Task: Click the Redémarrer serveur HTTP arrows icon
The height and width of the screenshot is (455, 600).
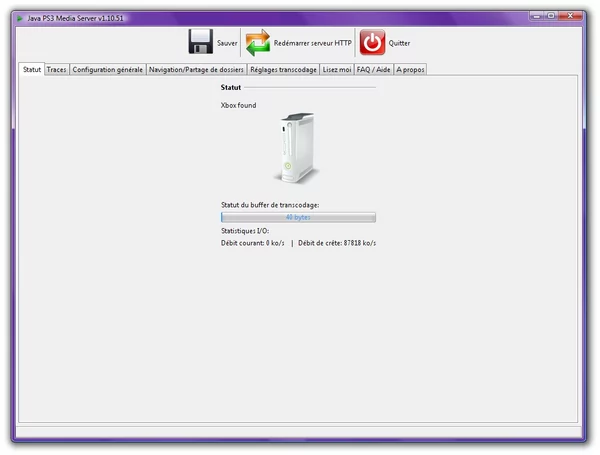Action: [x=258, y=42]
